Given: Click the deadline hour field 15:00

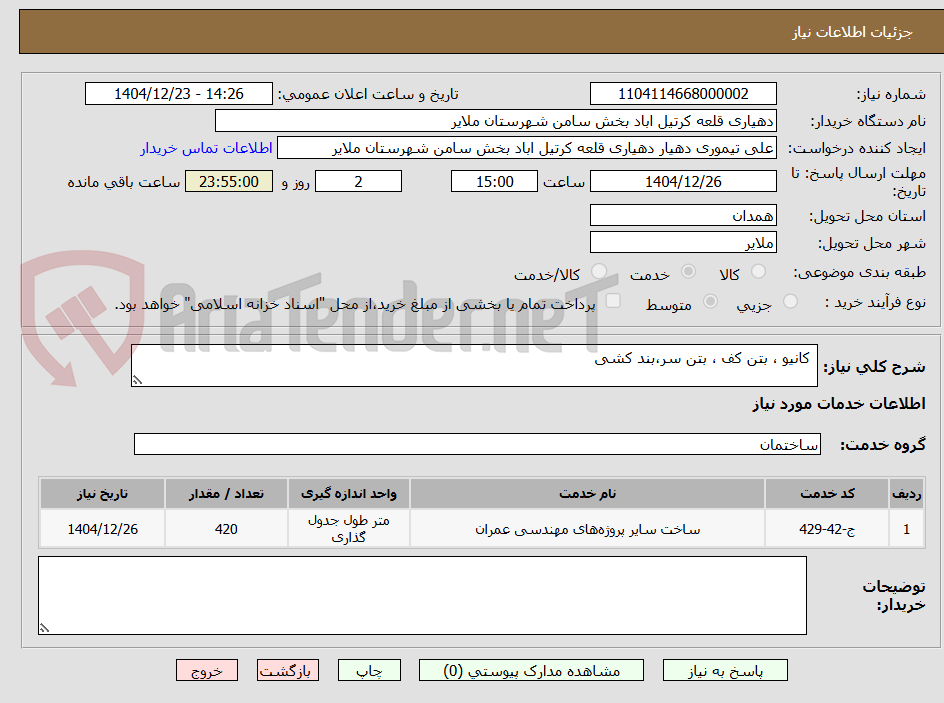Looking at the screenshot, I should [x=494, y=181].
